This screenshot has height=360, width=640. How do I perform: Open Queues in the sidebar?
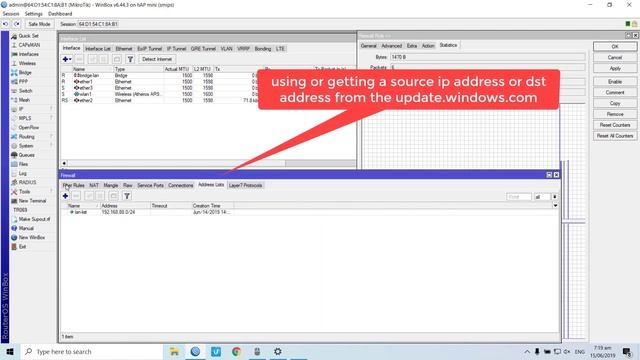coord(26,155)
